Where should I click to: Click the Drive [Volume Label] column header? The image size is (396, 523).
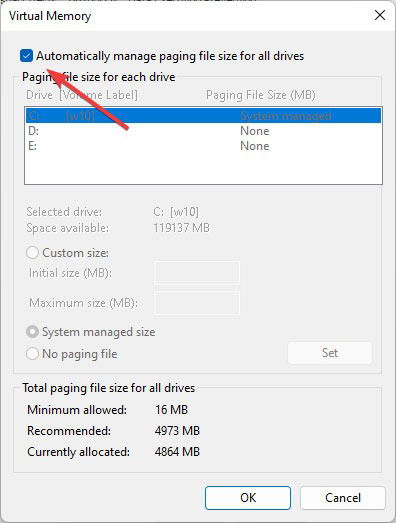pos(82,95)
